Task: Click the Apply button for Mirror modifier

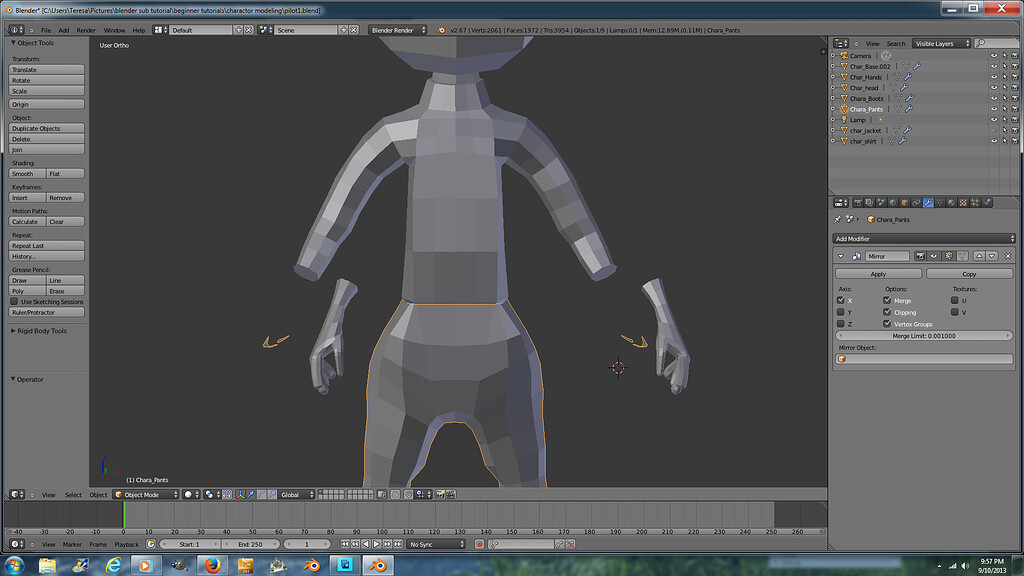Action: point(878,274)
